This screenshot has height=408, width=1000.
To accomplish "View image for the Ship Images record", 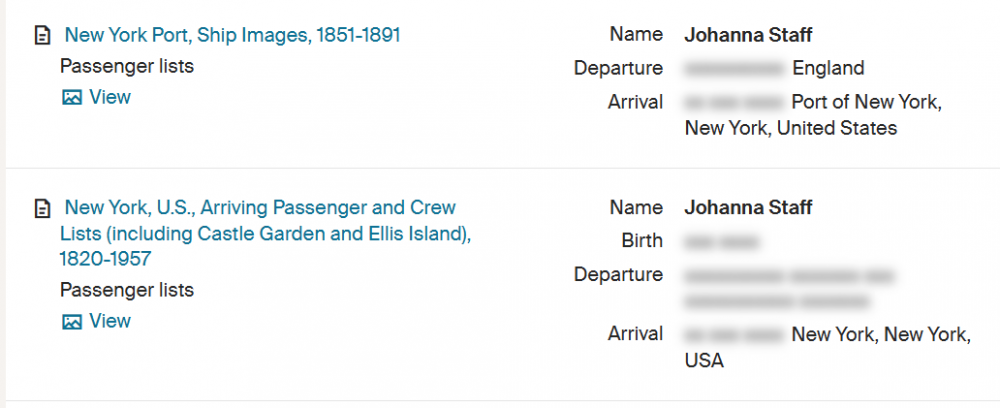I will [110, 97].
